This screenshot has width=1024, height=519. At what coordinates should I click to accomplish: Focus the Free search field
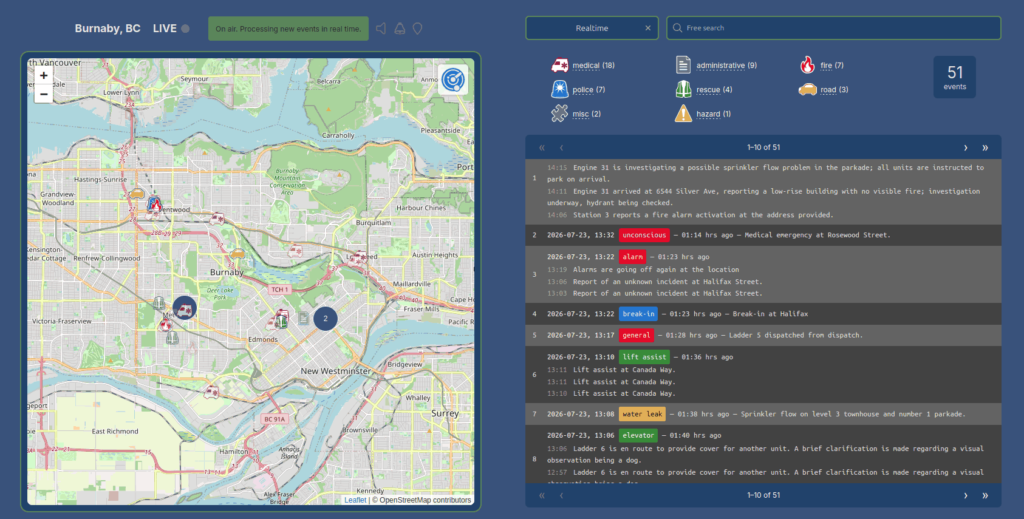pos(833,28)
